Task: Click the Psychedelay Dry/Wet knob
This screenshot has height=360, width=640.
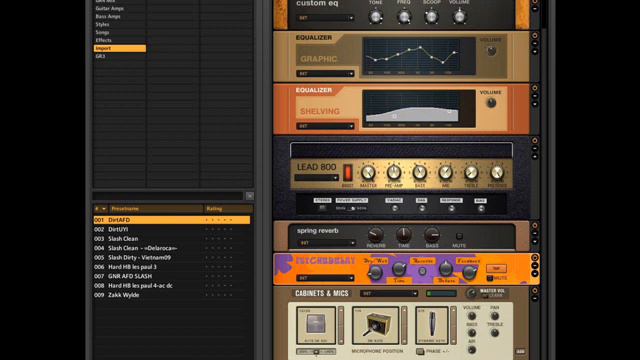Action: tap(376, 272)
